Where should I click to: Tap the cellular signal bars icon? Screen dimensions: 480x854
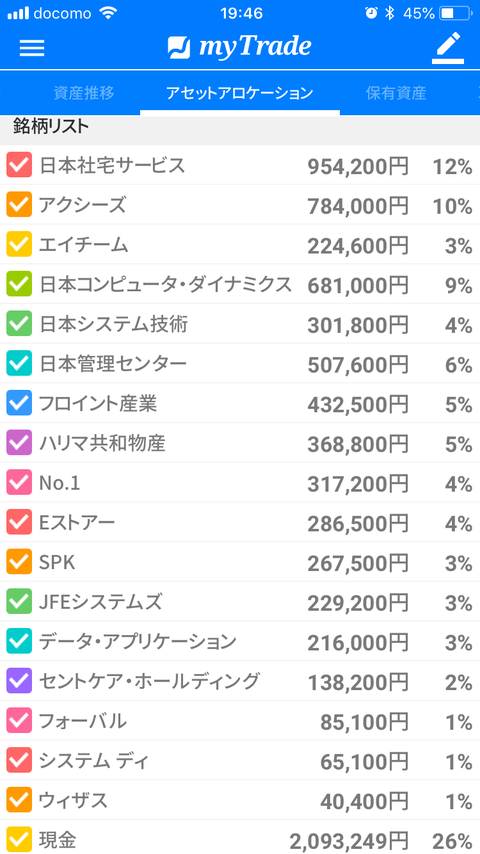[18, 14]
